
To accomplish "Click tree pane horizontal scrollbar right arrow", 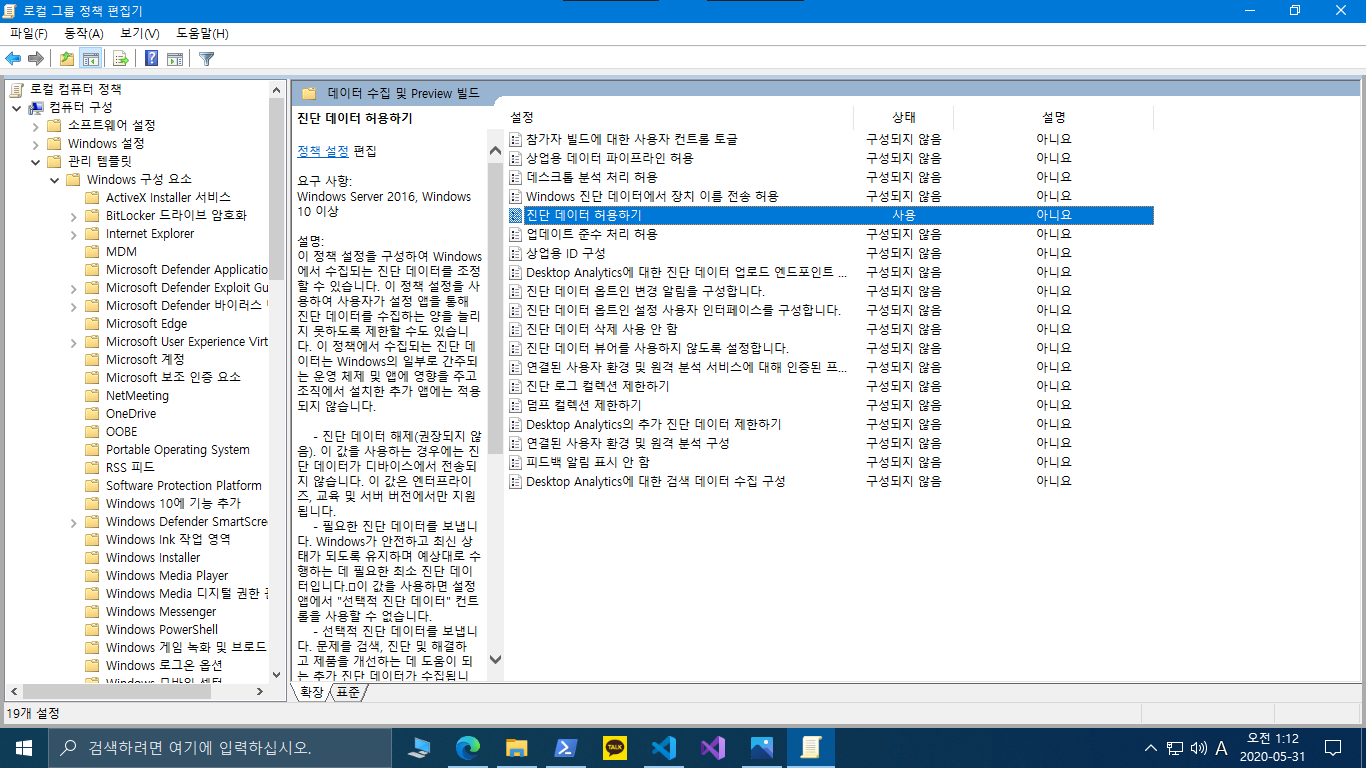I will pyautogui.click(x=260, y=691).
